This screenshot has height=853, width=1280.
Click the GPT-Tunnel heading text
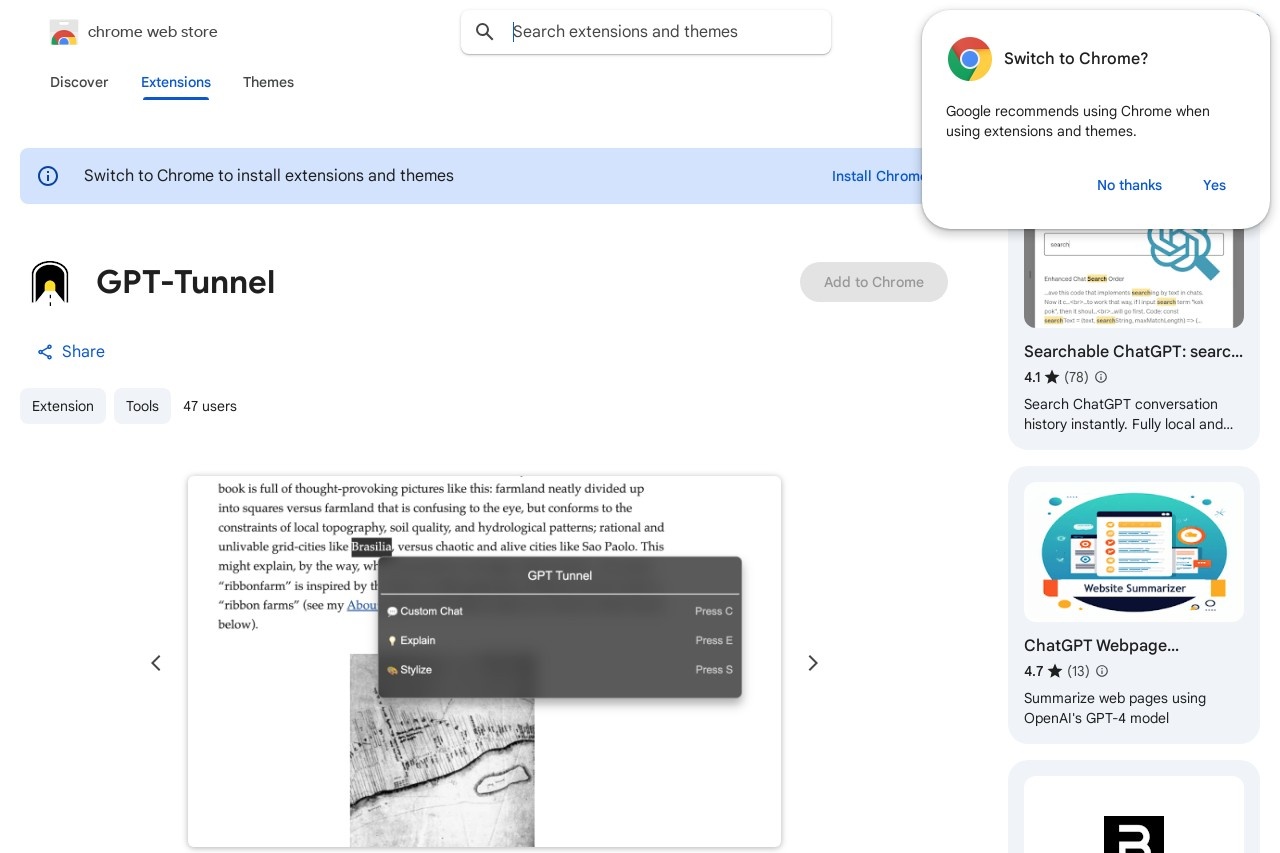coord(186,282)
